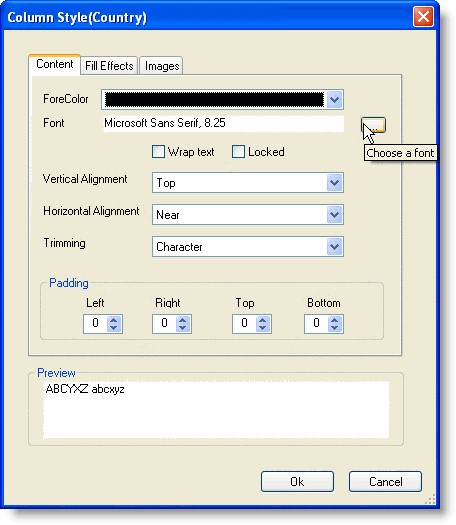Image resolution: width=456 pixels, height=525 pixels.
Task: Click the Font name text field
Action: (x=224, y=124)
